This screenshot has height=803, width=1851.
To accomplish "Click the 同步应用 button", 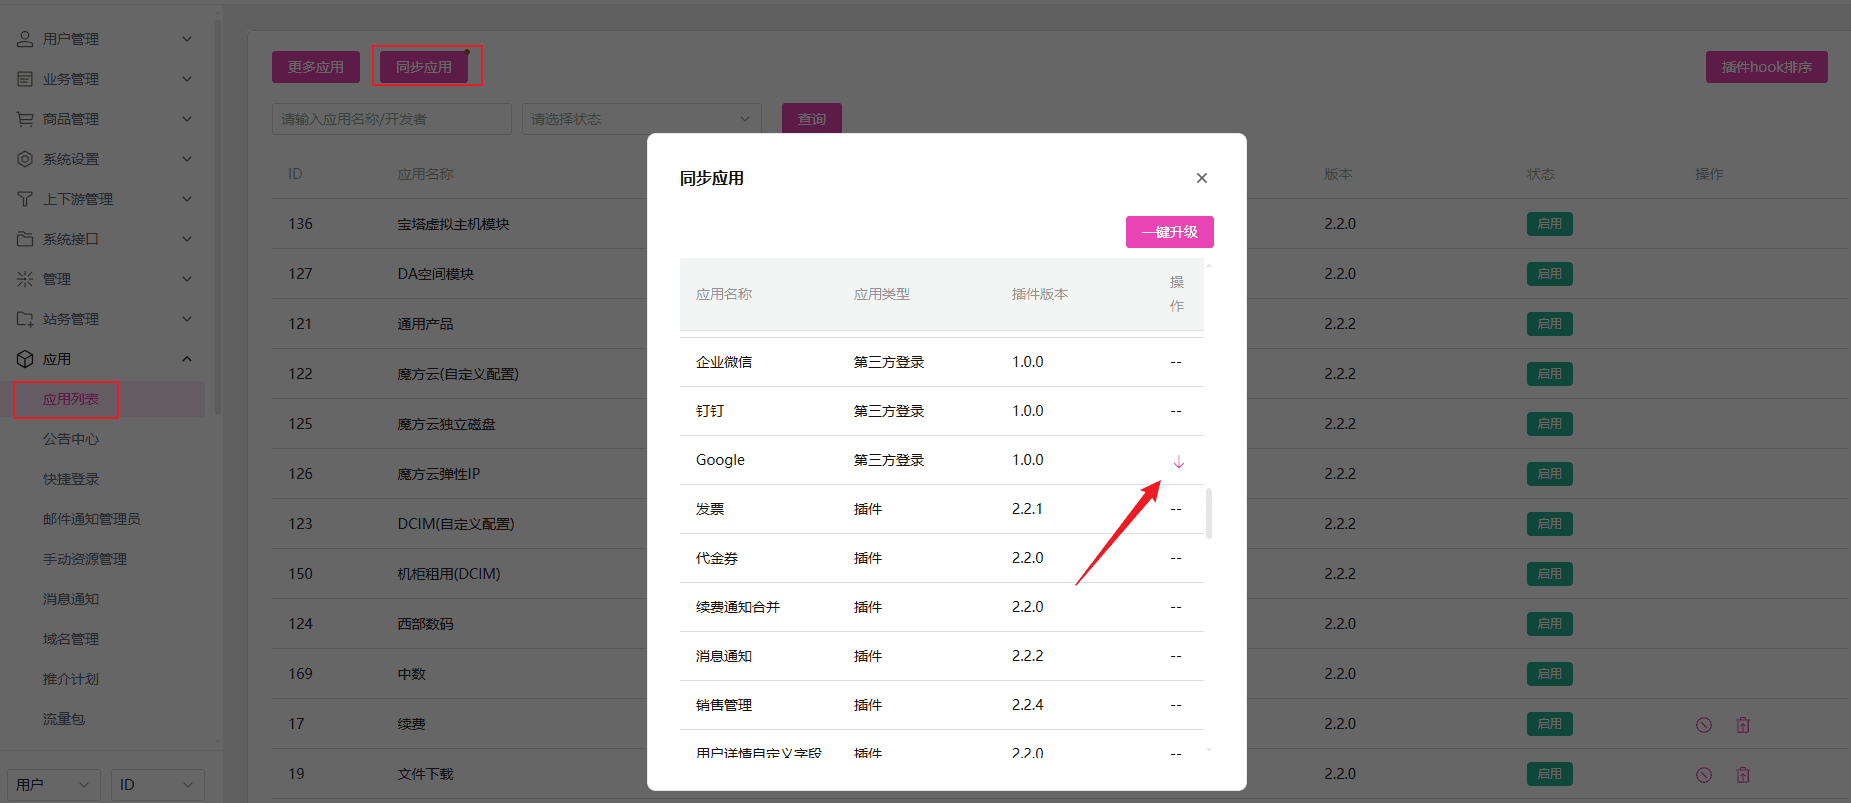I will tap(424, 67).
